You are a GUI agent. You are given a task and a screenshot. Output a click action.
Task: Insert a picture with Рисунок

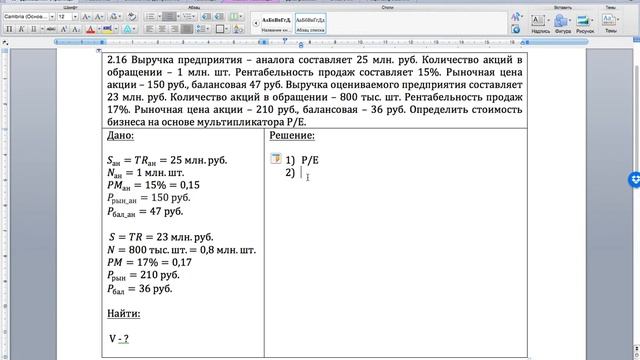pos(584,24)
